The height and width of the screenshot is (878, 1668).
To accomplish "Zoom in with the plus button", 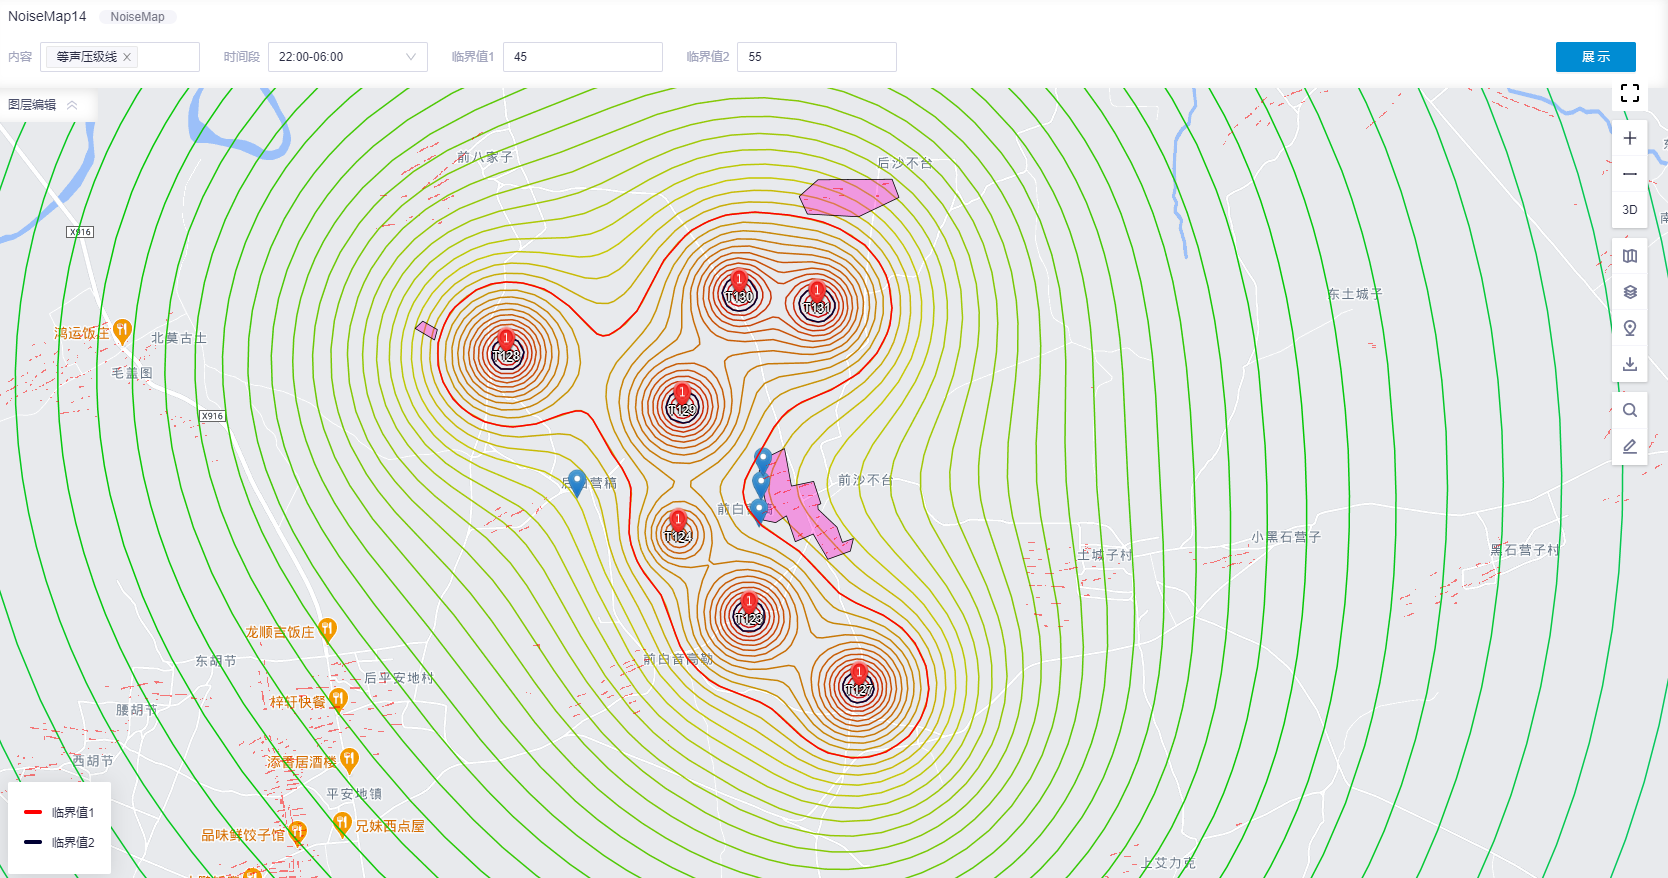I will coord(1630,138).
